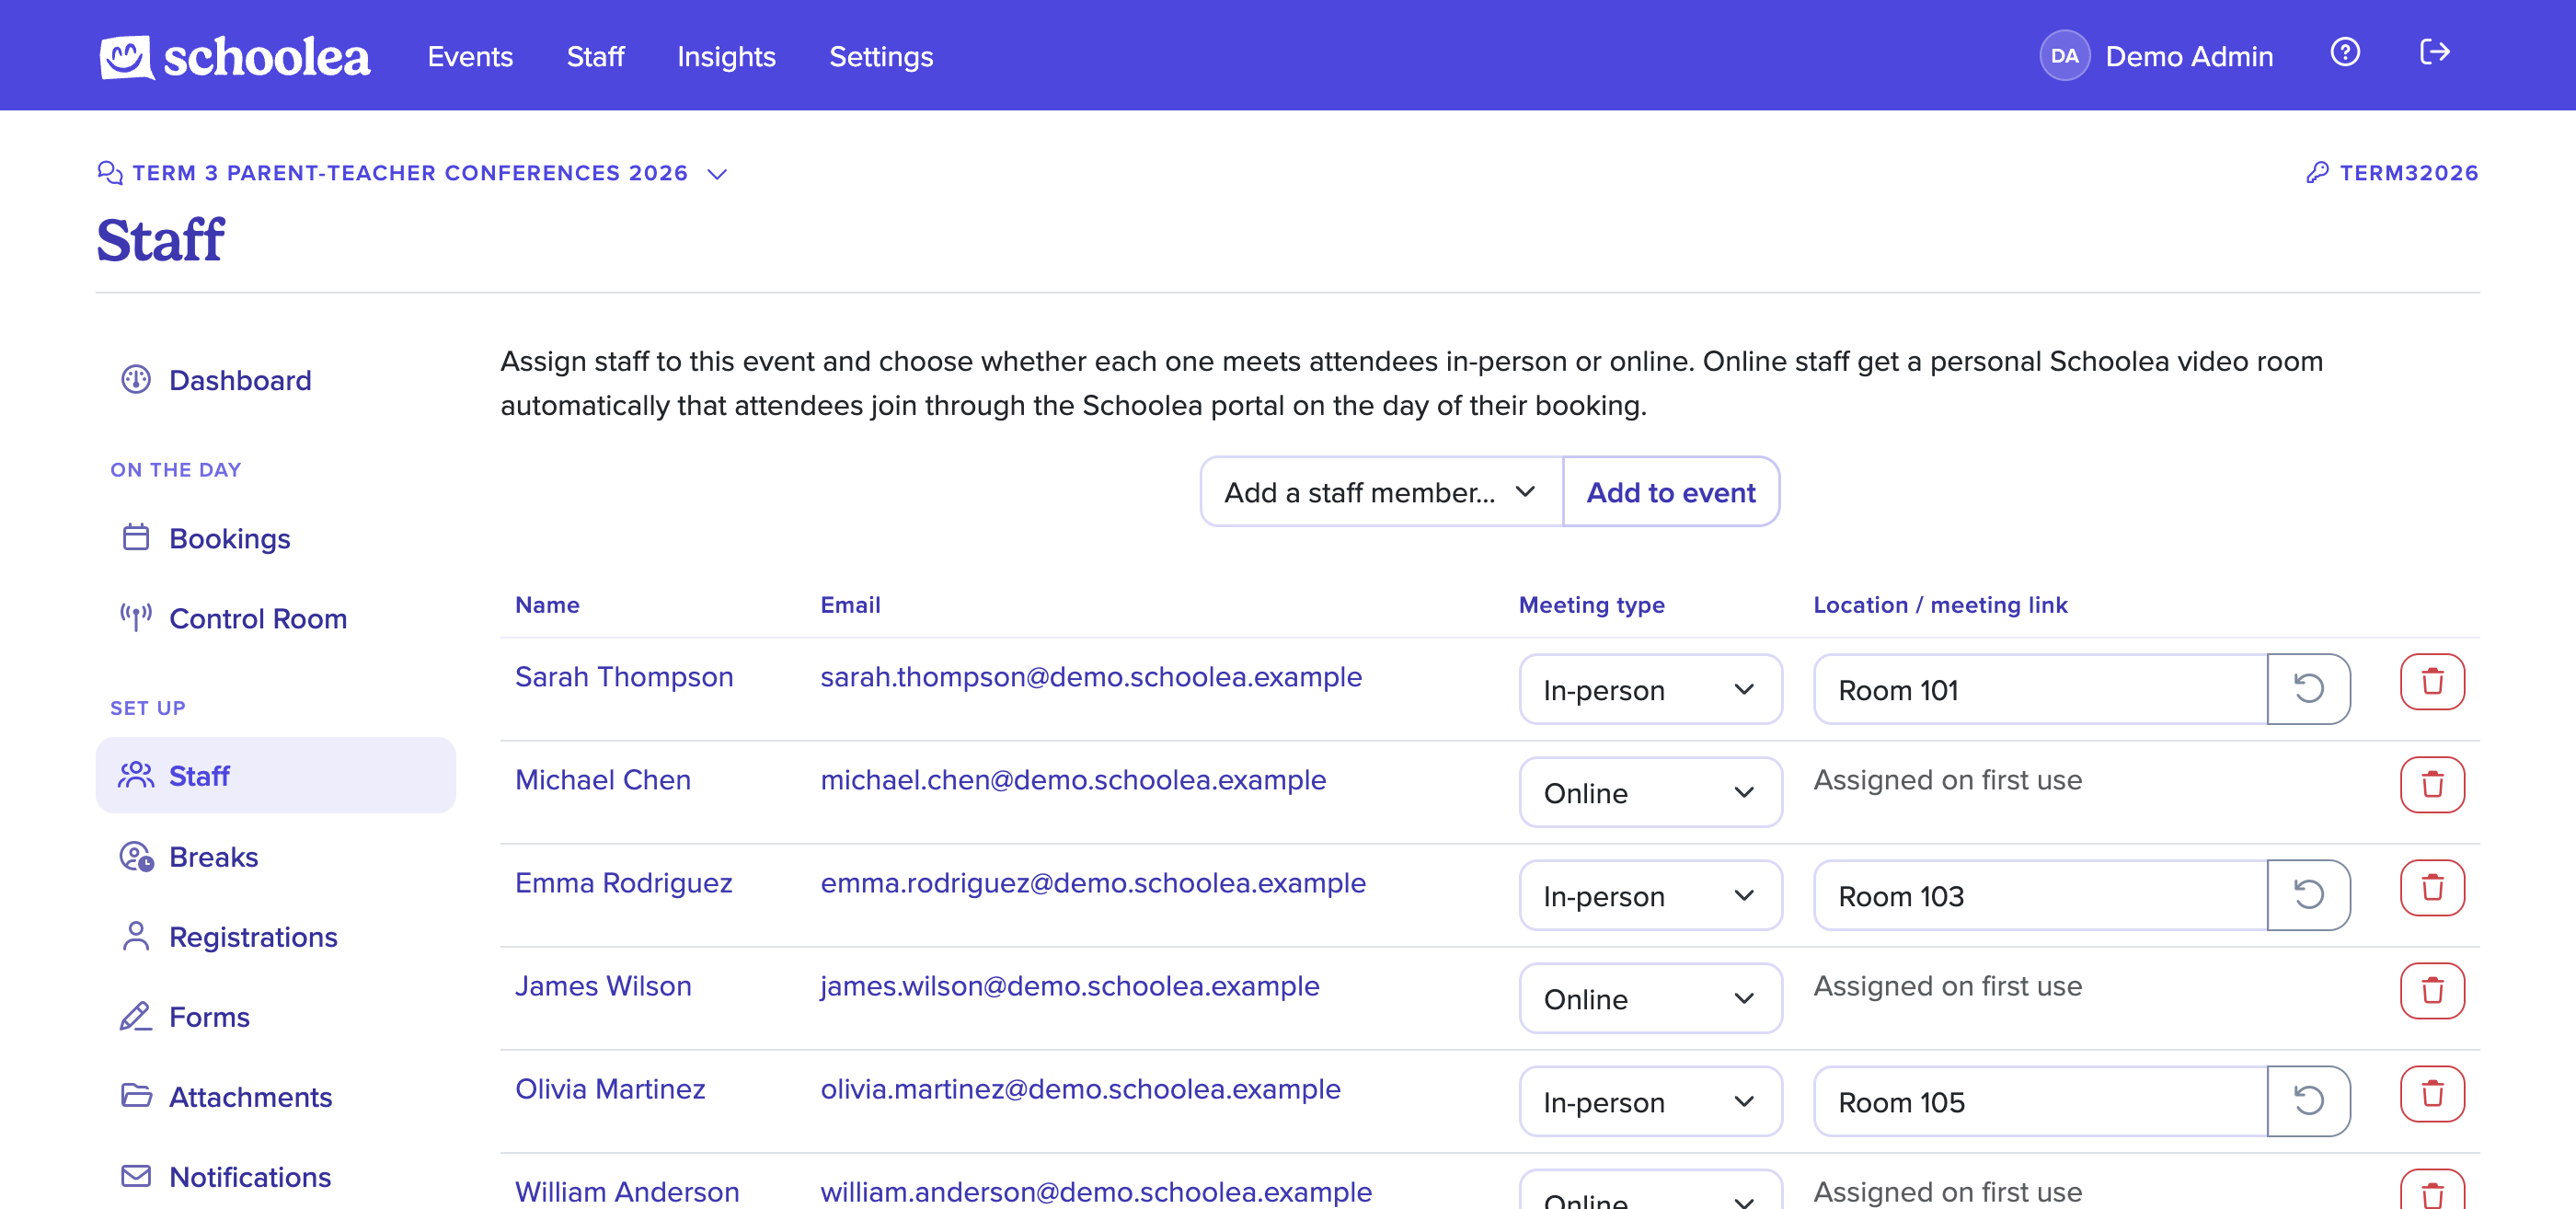Expand the Term 3 Parent-Teacher Conferences selector
This screenshot has height=1209, width=2576.
(x=412, y=173)
